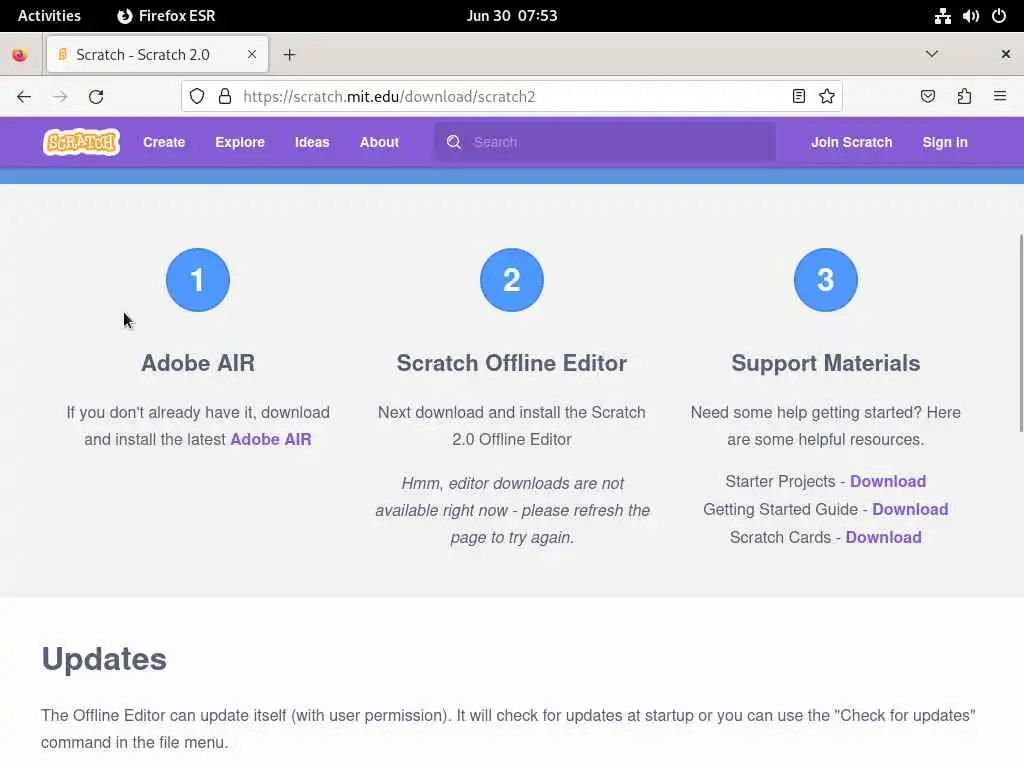Click the Firefox ESR app menu
Image resolution: width=1024 pixels, height=768 pixels.
point(166,16)
